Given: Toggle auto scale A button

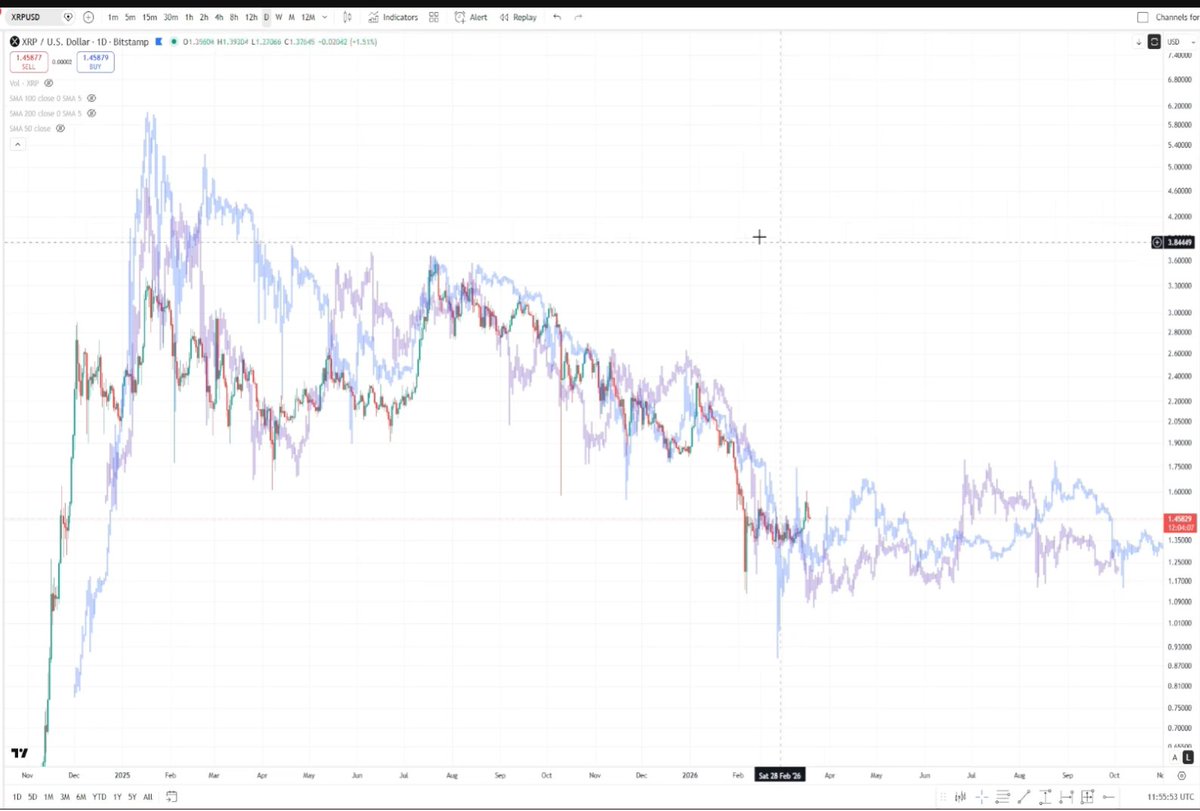Looking at the screenshot, I should pyautogui.click(x=1174, y=758).
